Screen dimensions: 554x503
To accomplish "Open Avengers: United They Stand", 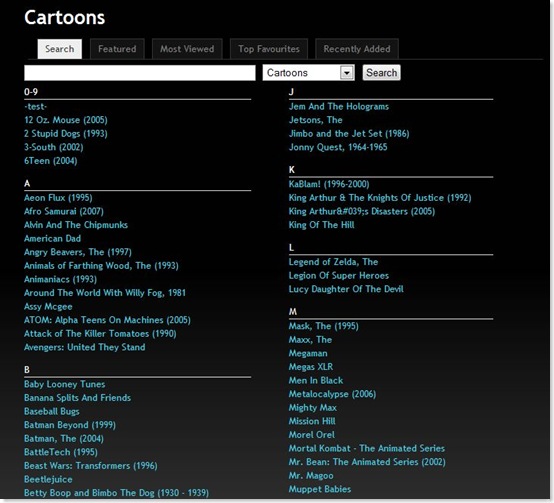I will 84,348.
